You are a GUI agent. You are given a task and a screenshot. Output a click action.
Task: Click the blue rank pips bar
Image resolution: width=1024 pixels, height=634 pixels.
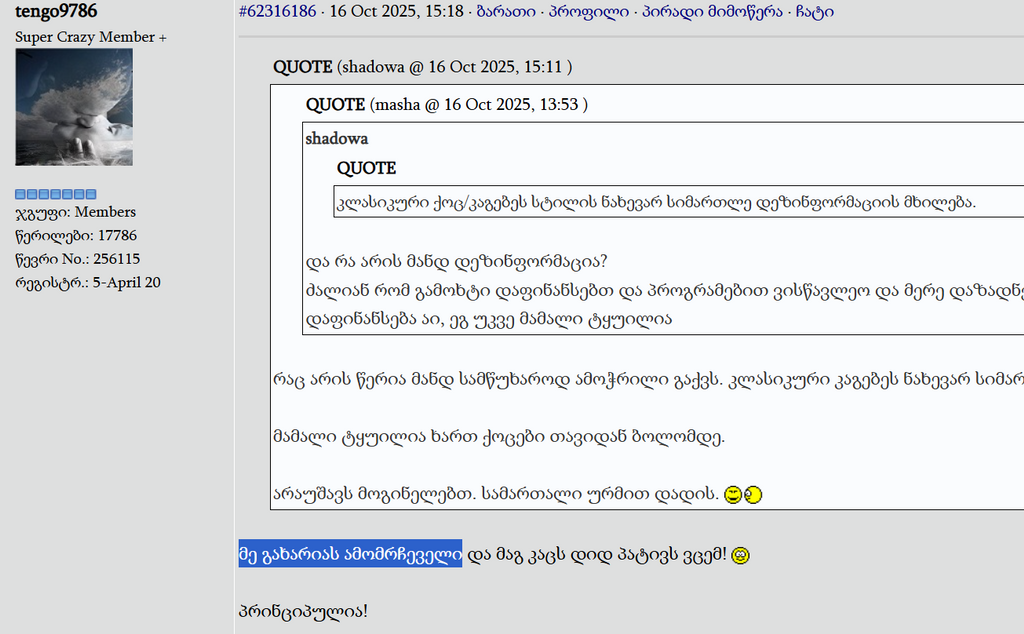[x=56, y=194]
